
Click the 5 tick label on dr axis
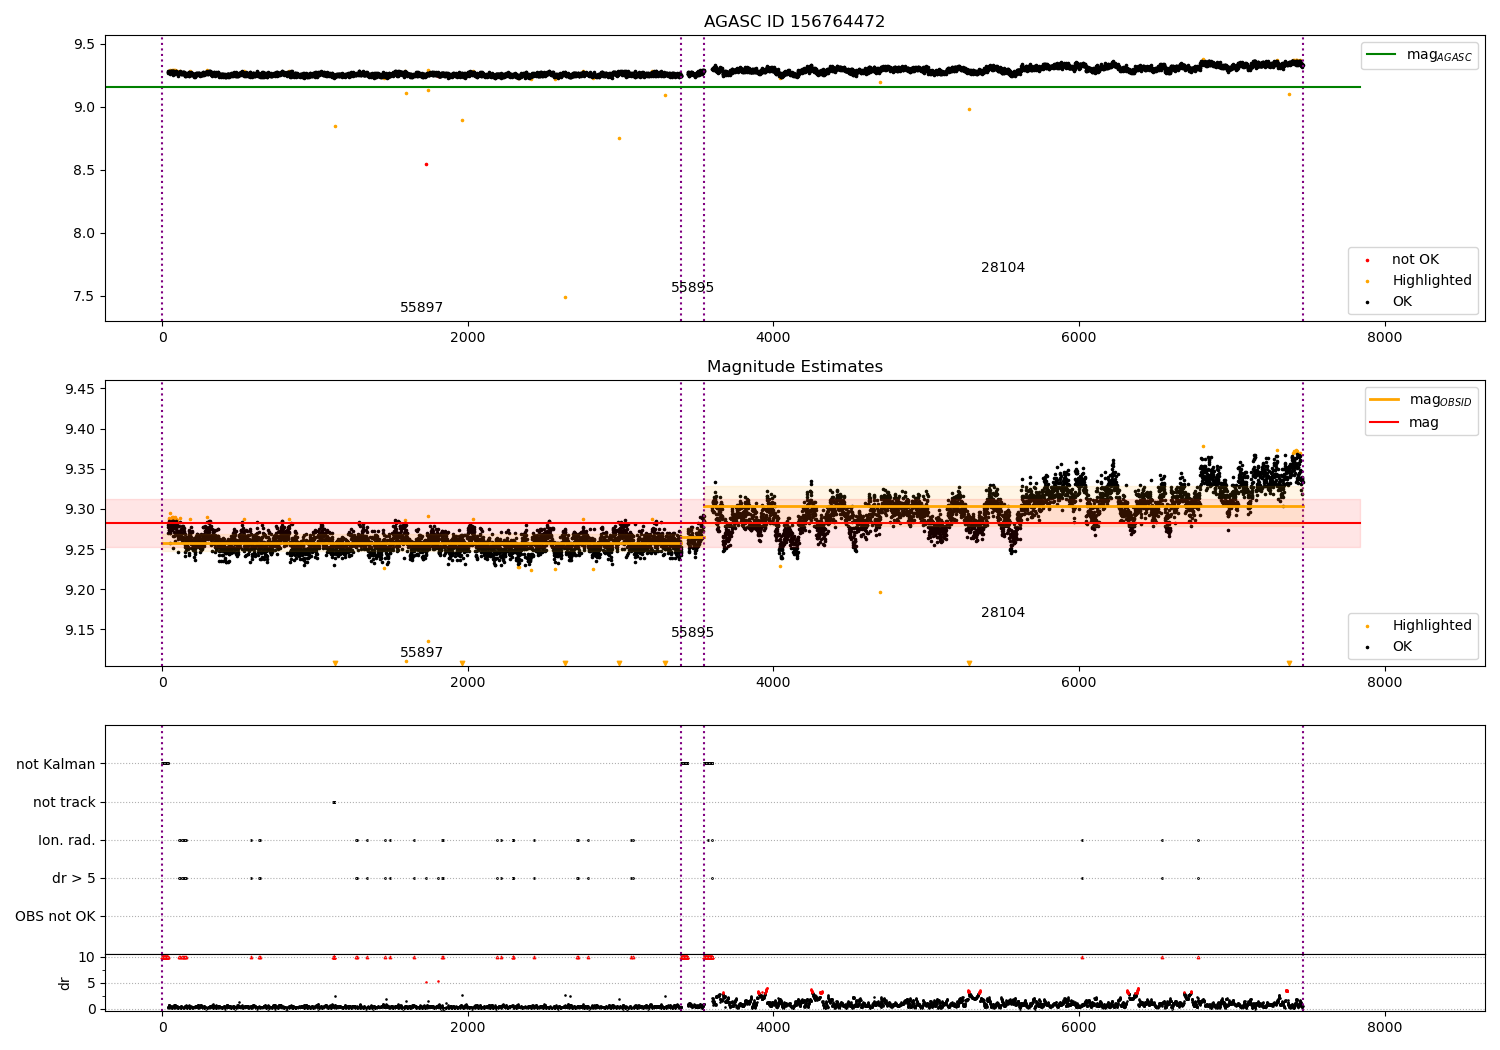click(91, 984)
